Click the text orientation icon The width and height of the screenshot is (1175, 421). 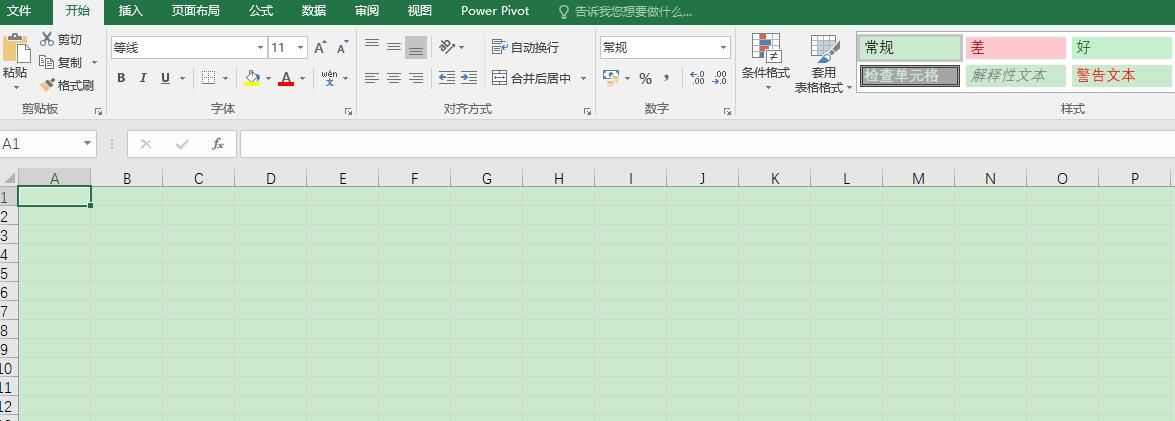[447, 47]
